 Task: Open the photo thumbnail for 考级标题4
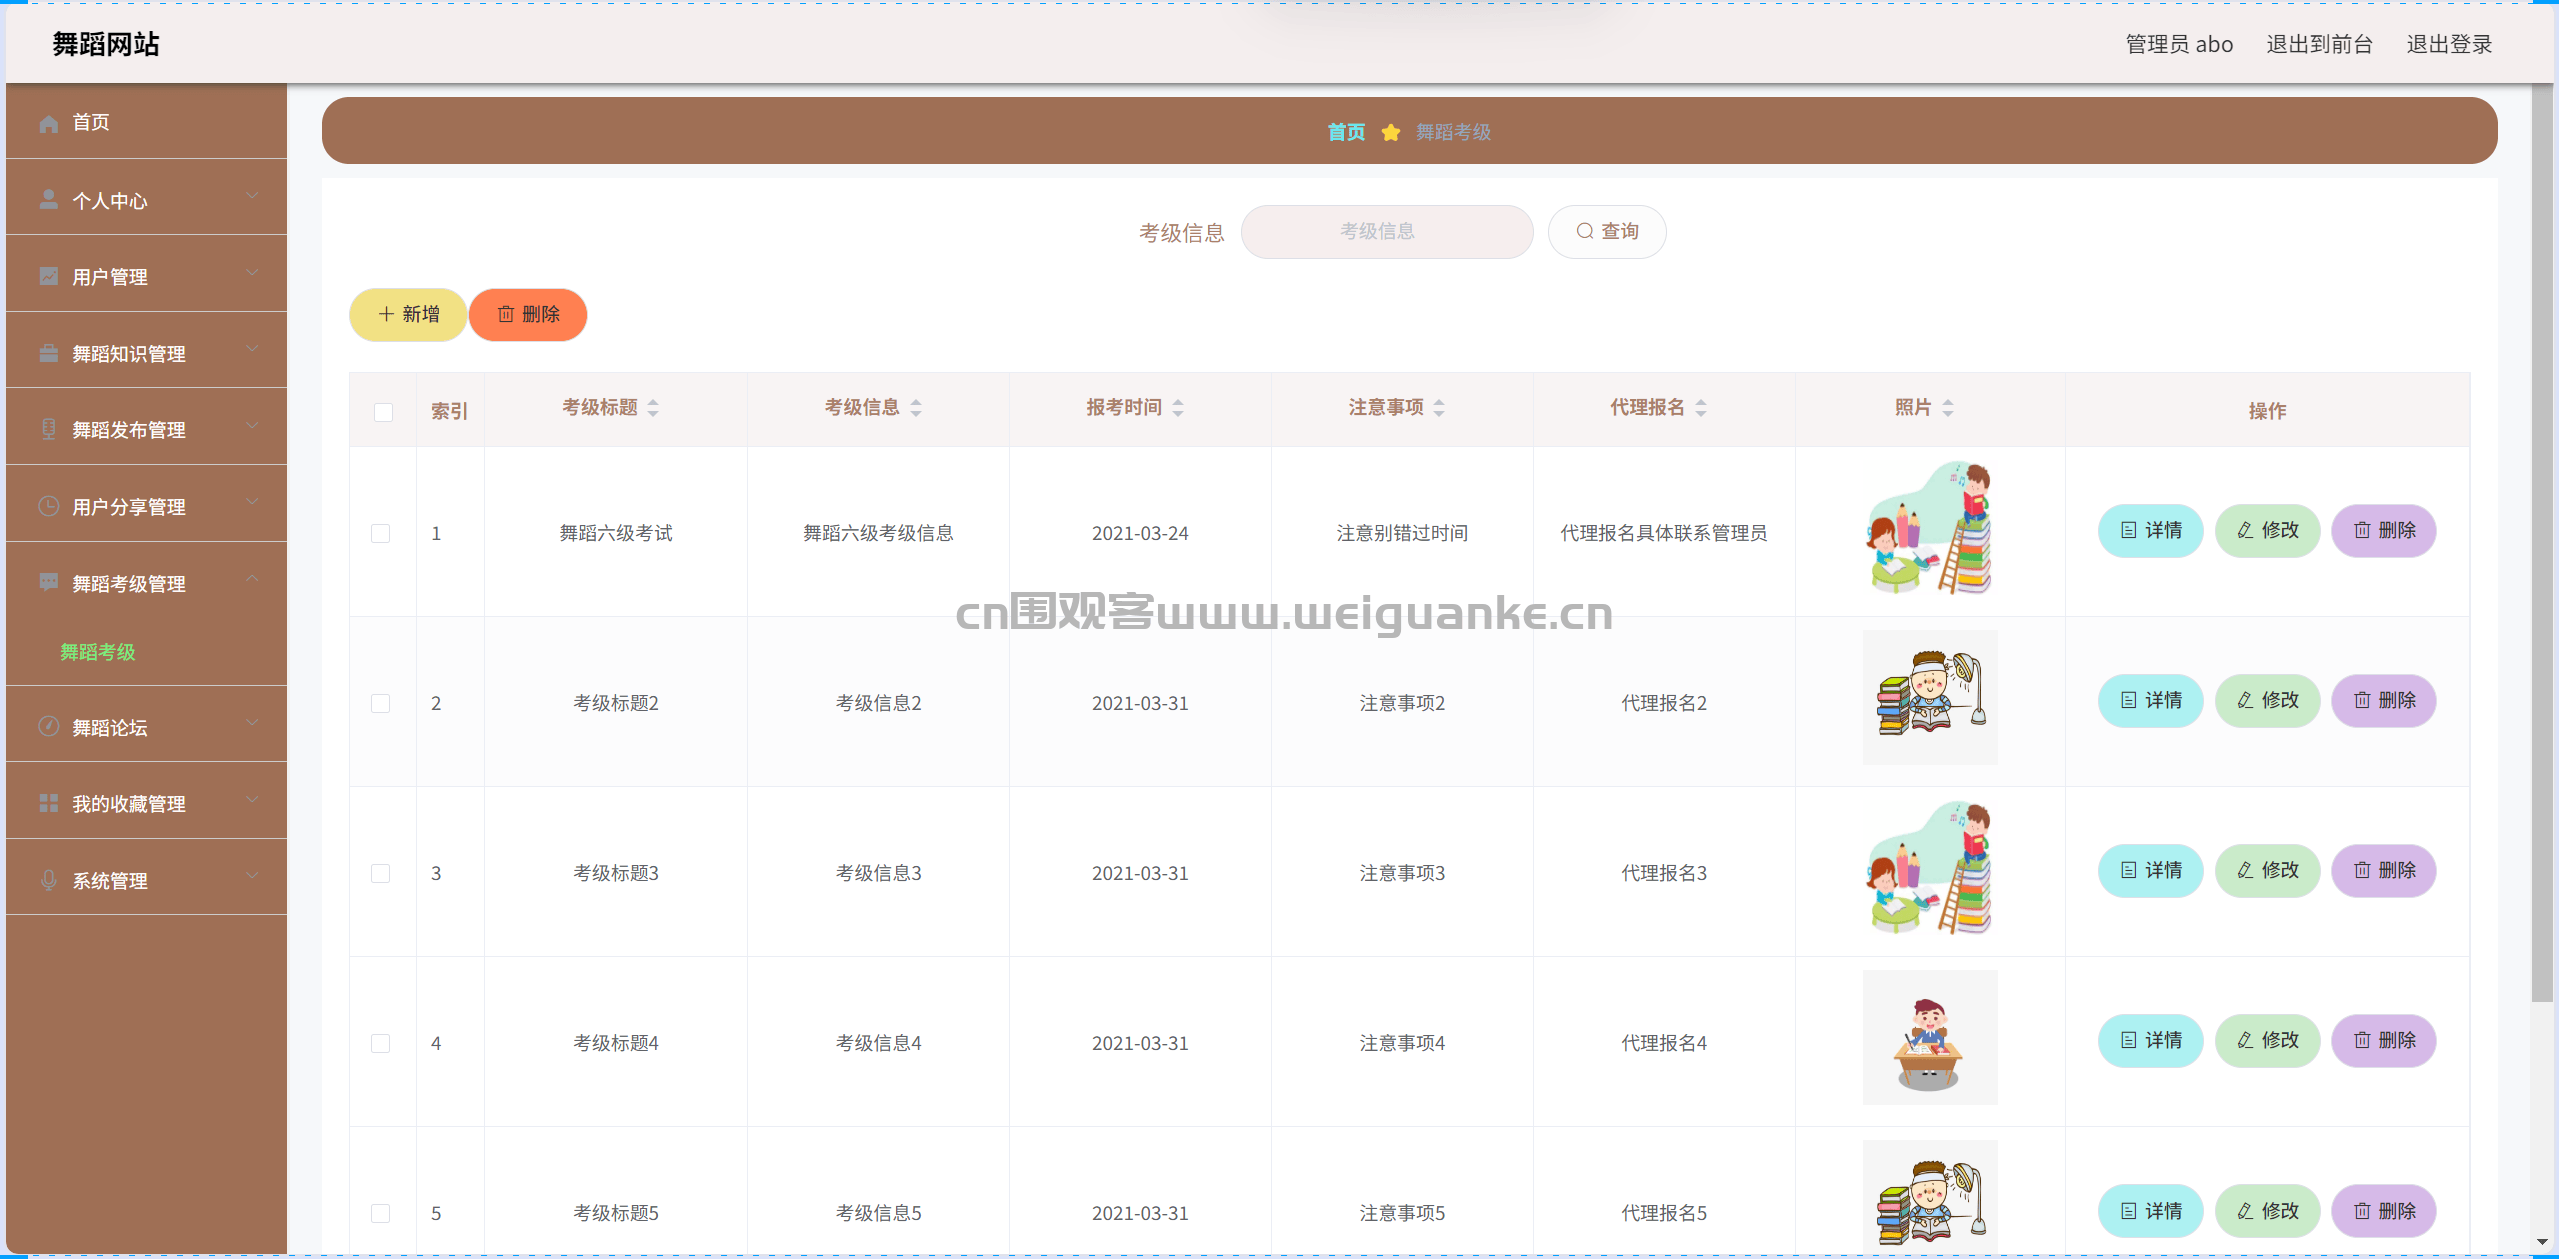(x=1930, y=1038)
